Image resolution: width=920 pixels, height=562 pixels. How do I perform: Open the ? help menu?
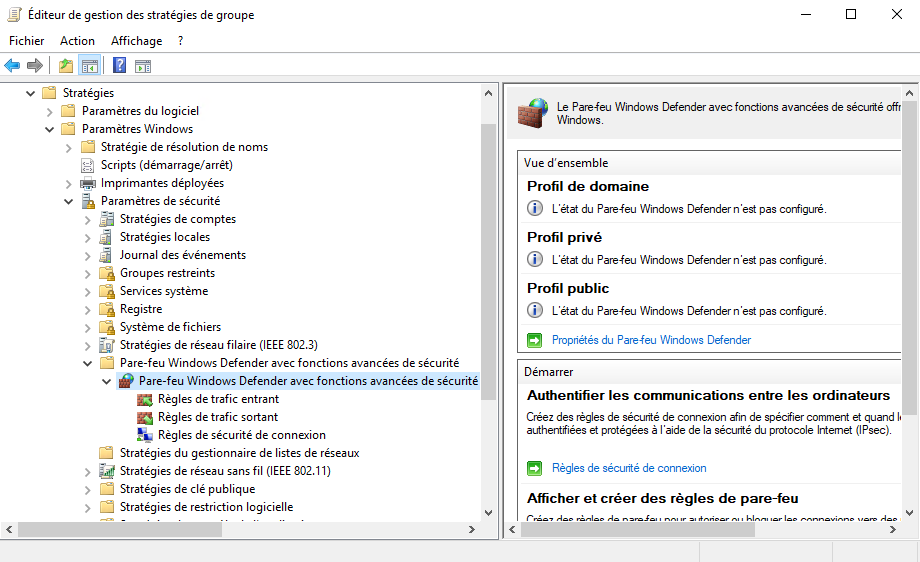click(x=181, y=40)
